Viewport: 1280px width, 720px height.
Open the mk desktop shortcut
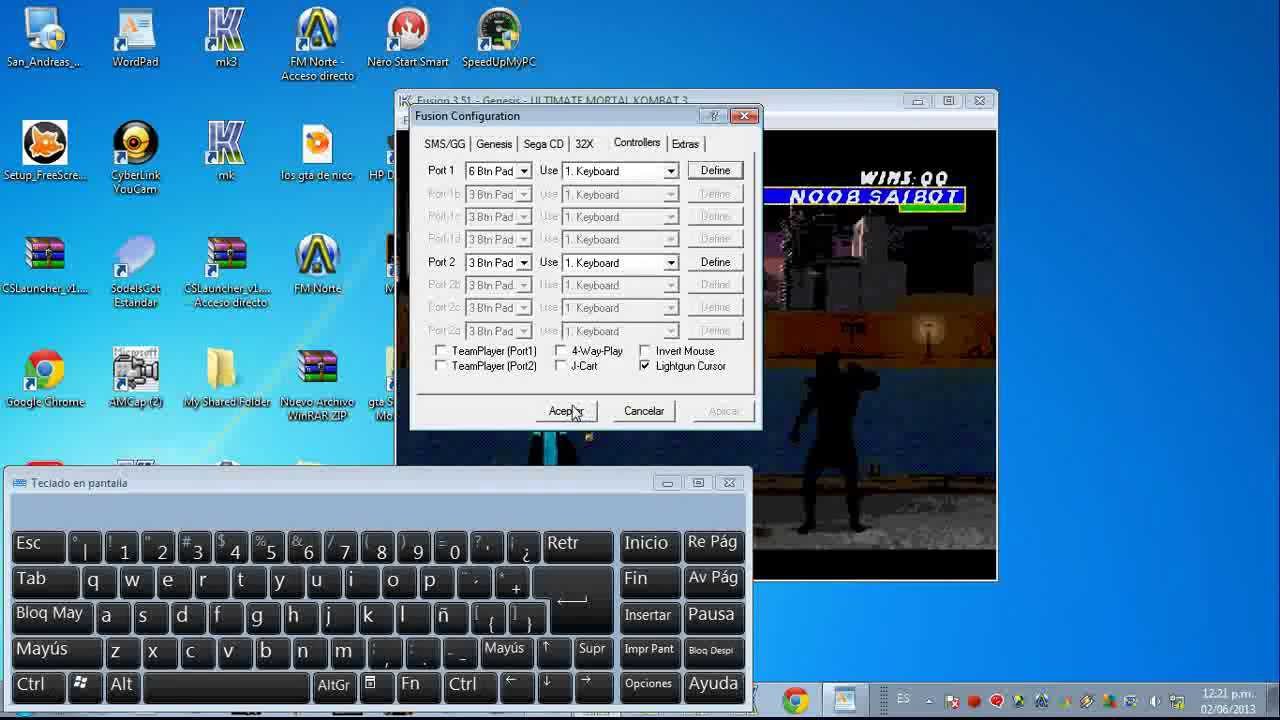(x=226, y=151)
